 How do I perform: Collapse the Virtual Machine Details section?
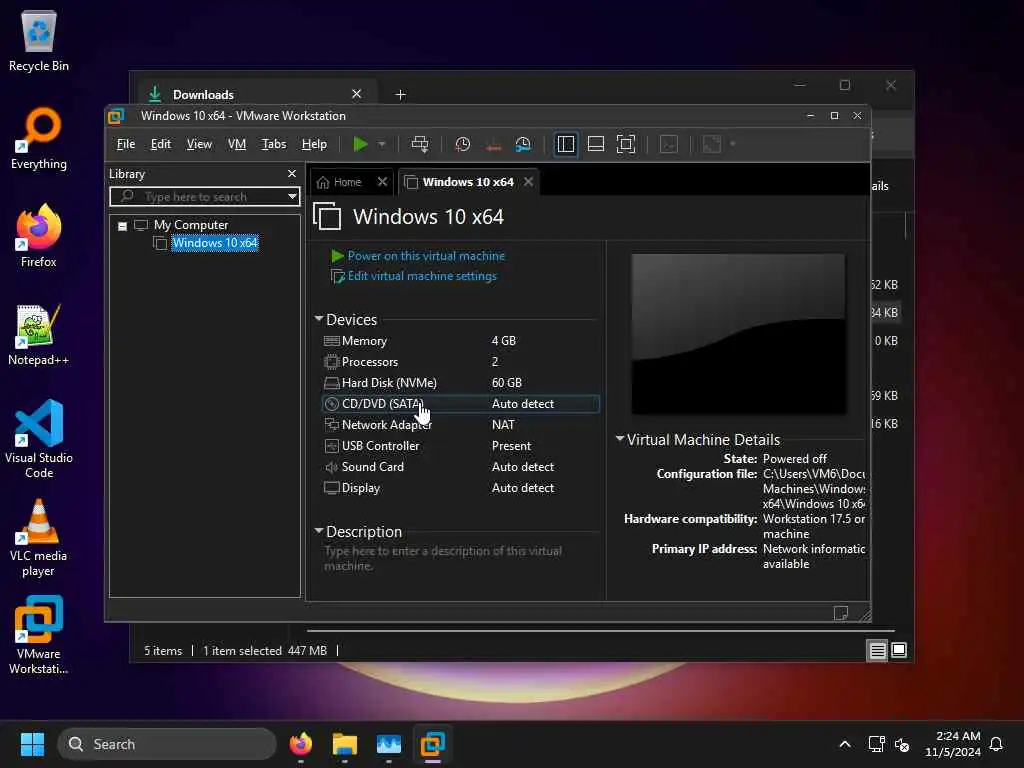pyautogui.click(x=620, y=439)
